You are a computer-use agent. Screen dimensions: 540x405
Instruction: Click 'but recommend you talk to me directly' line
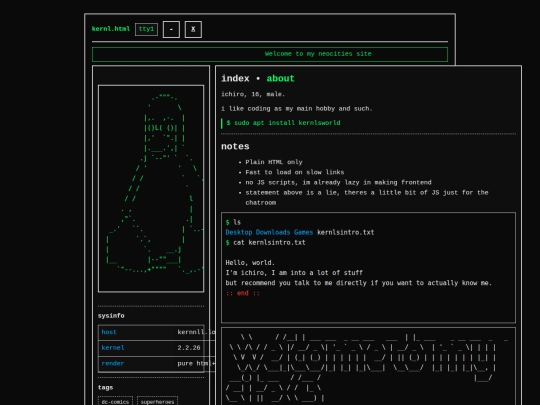click(359, 283)
